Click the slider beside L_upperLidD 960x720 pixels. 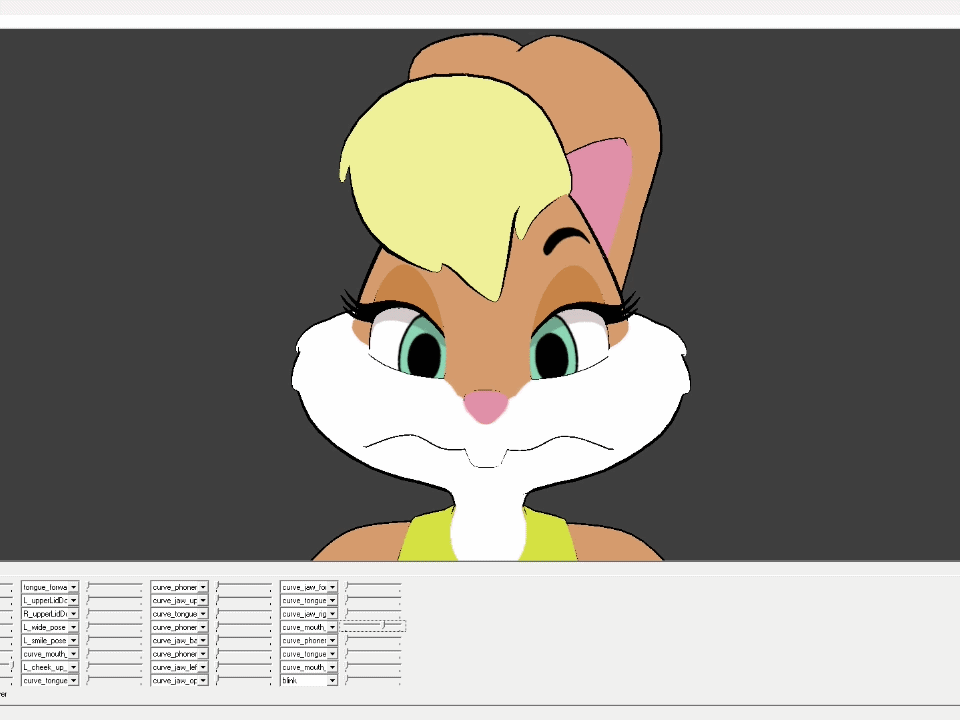[114, 600]
